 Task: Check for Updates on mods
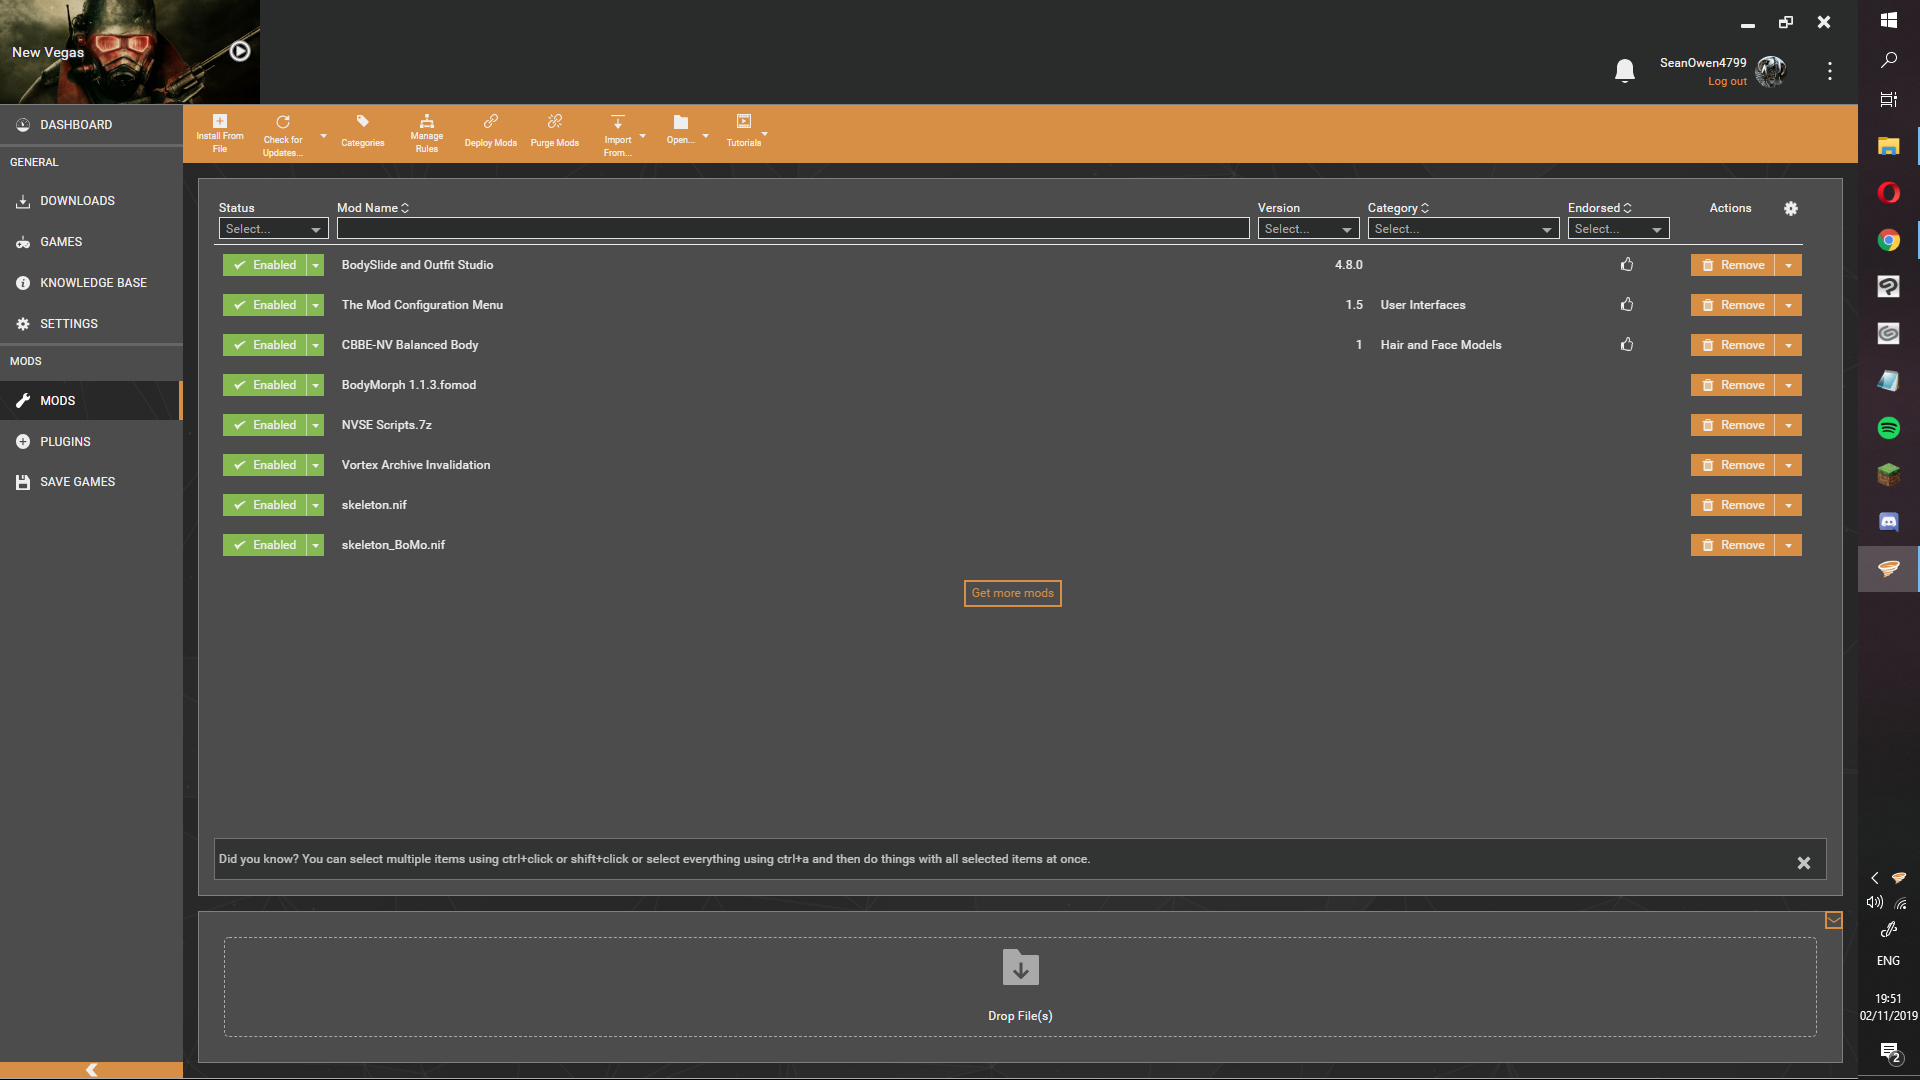point(283,135)
